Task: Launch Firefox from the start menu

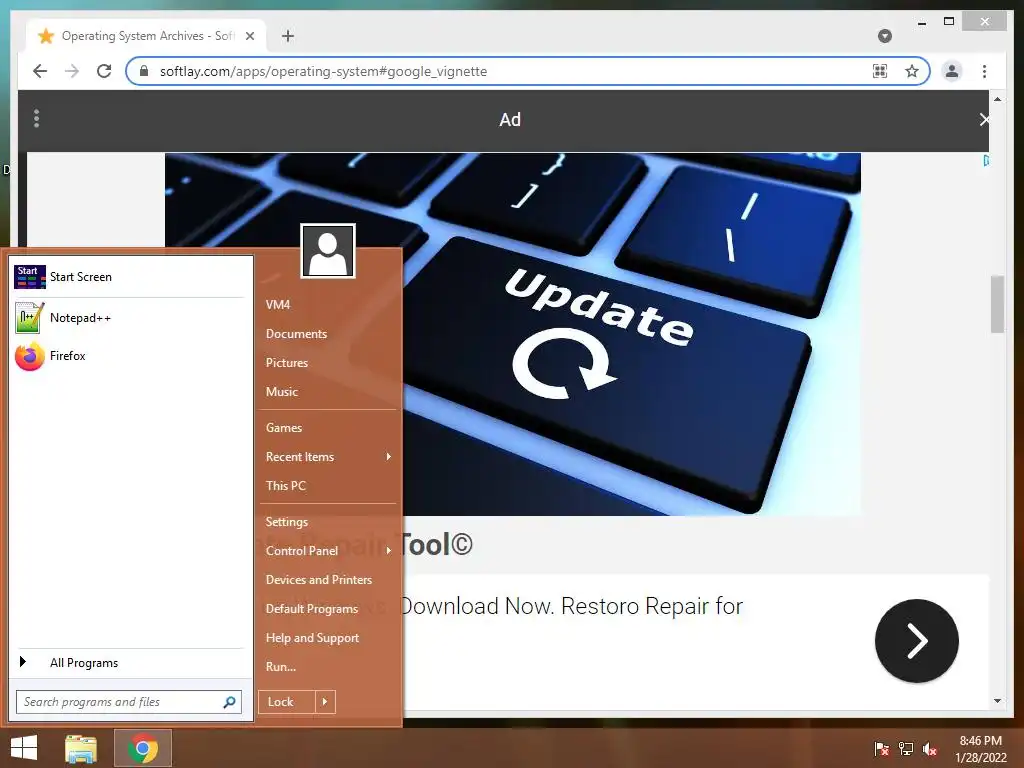Action: tap(129, 356)
